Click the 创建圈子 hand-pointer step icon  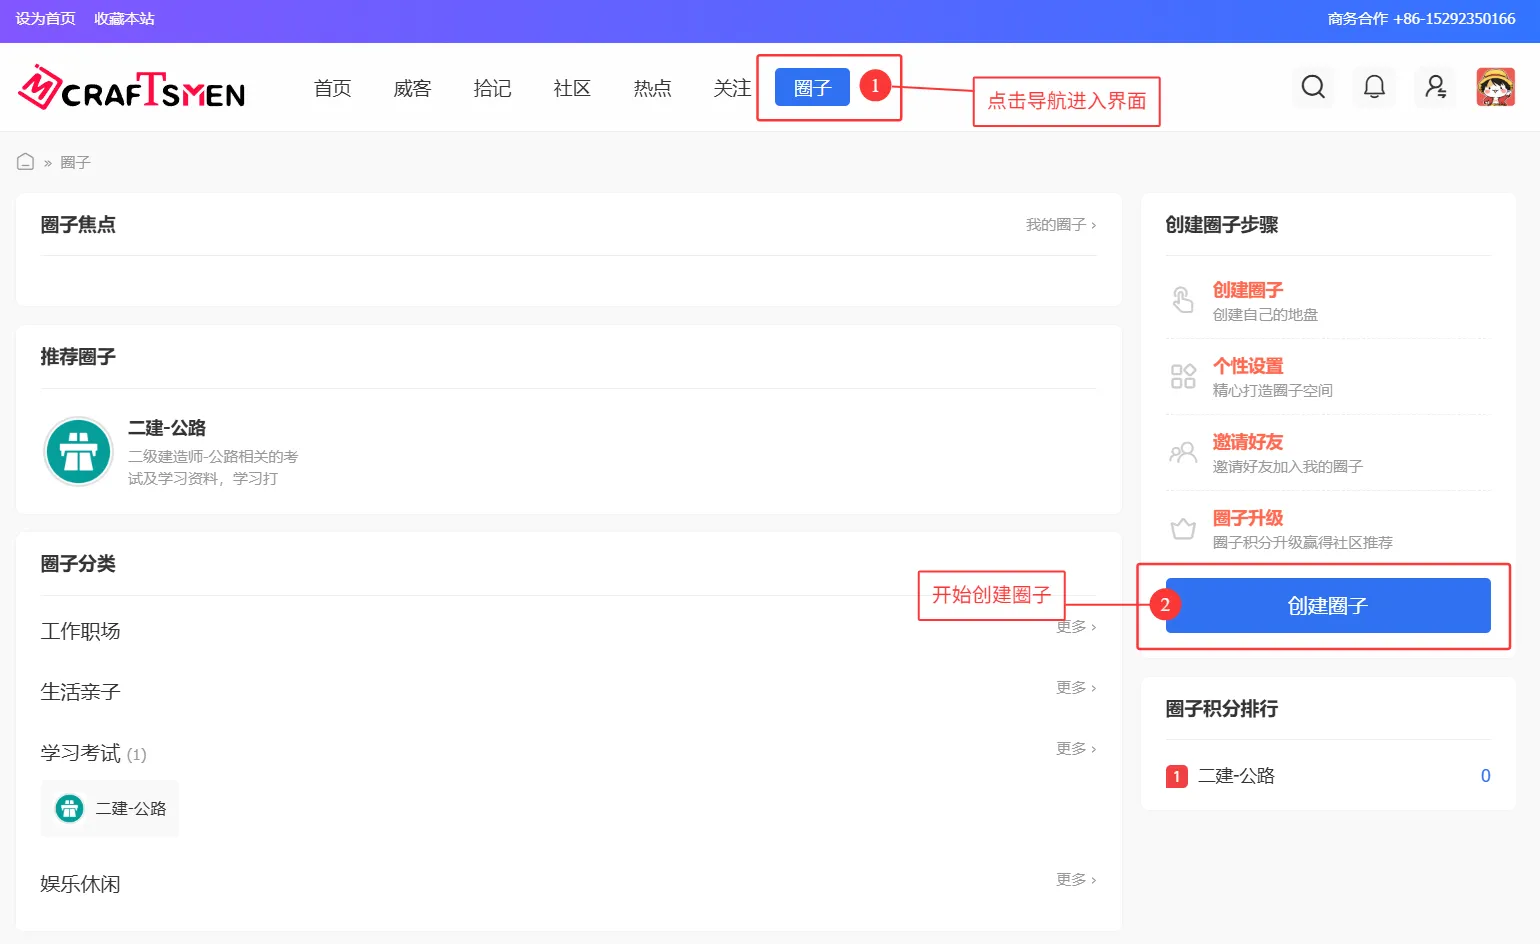tap(1183, 300)
